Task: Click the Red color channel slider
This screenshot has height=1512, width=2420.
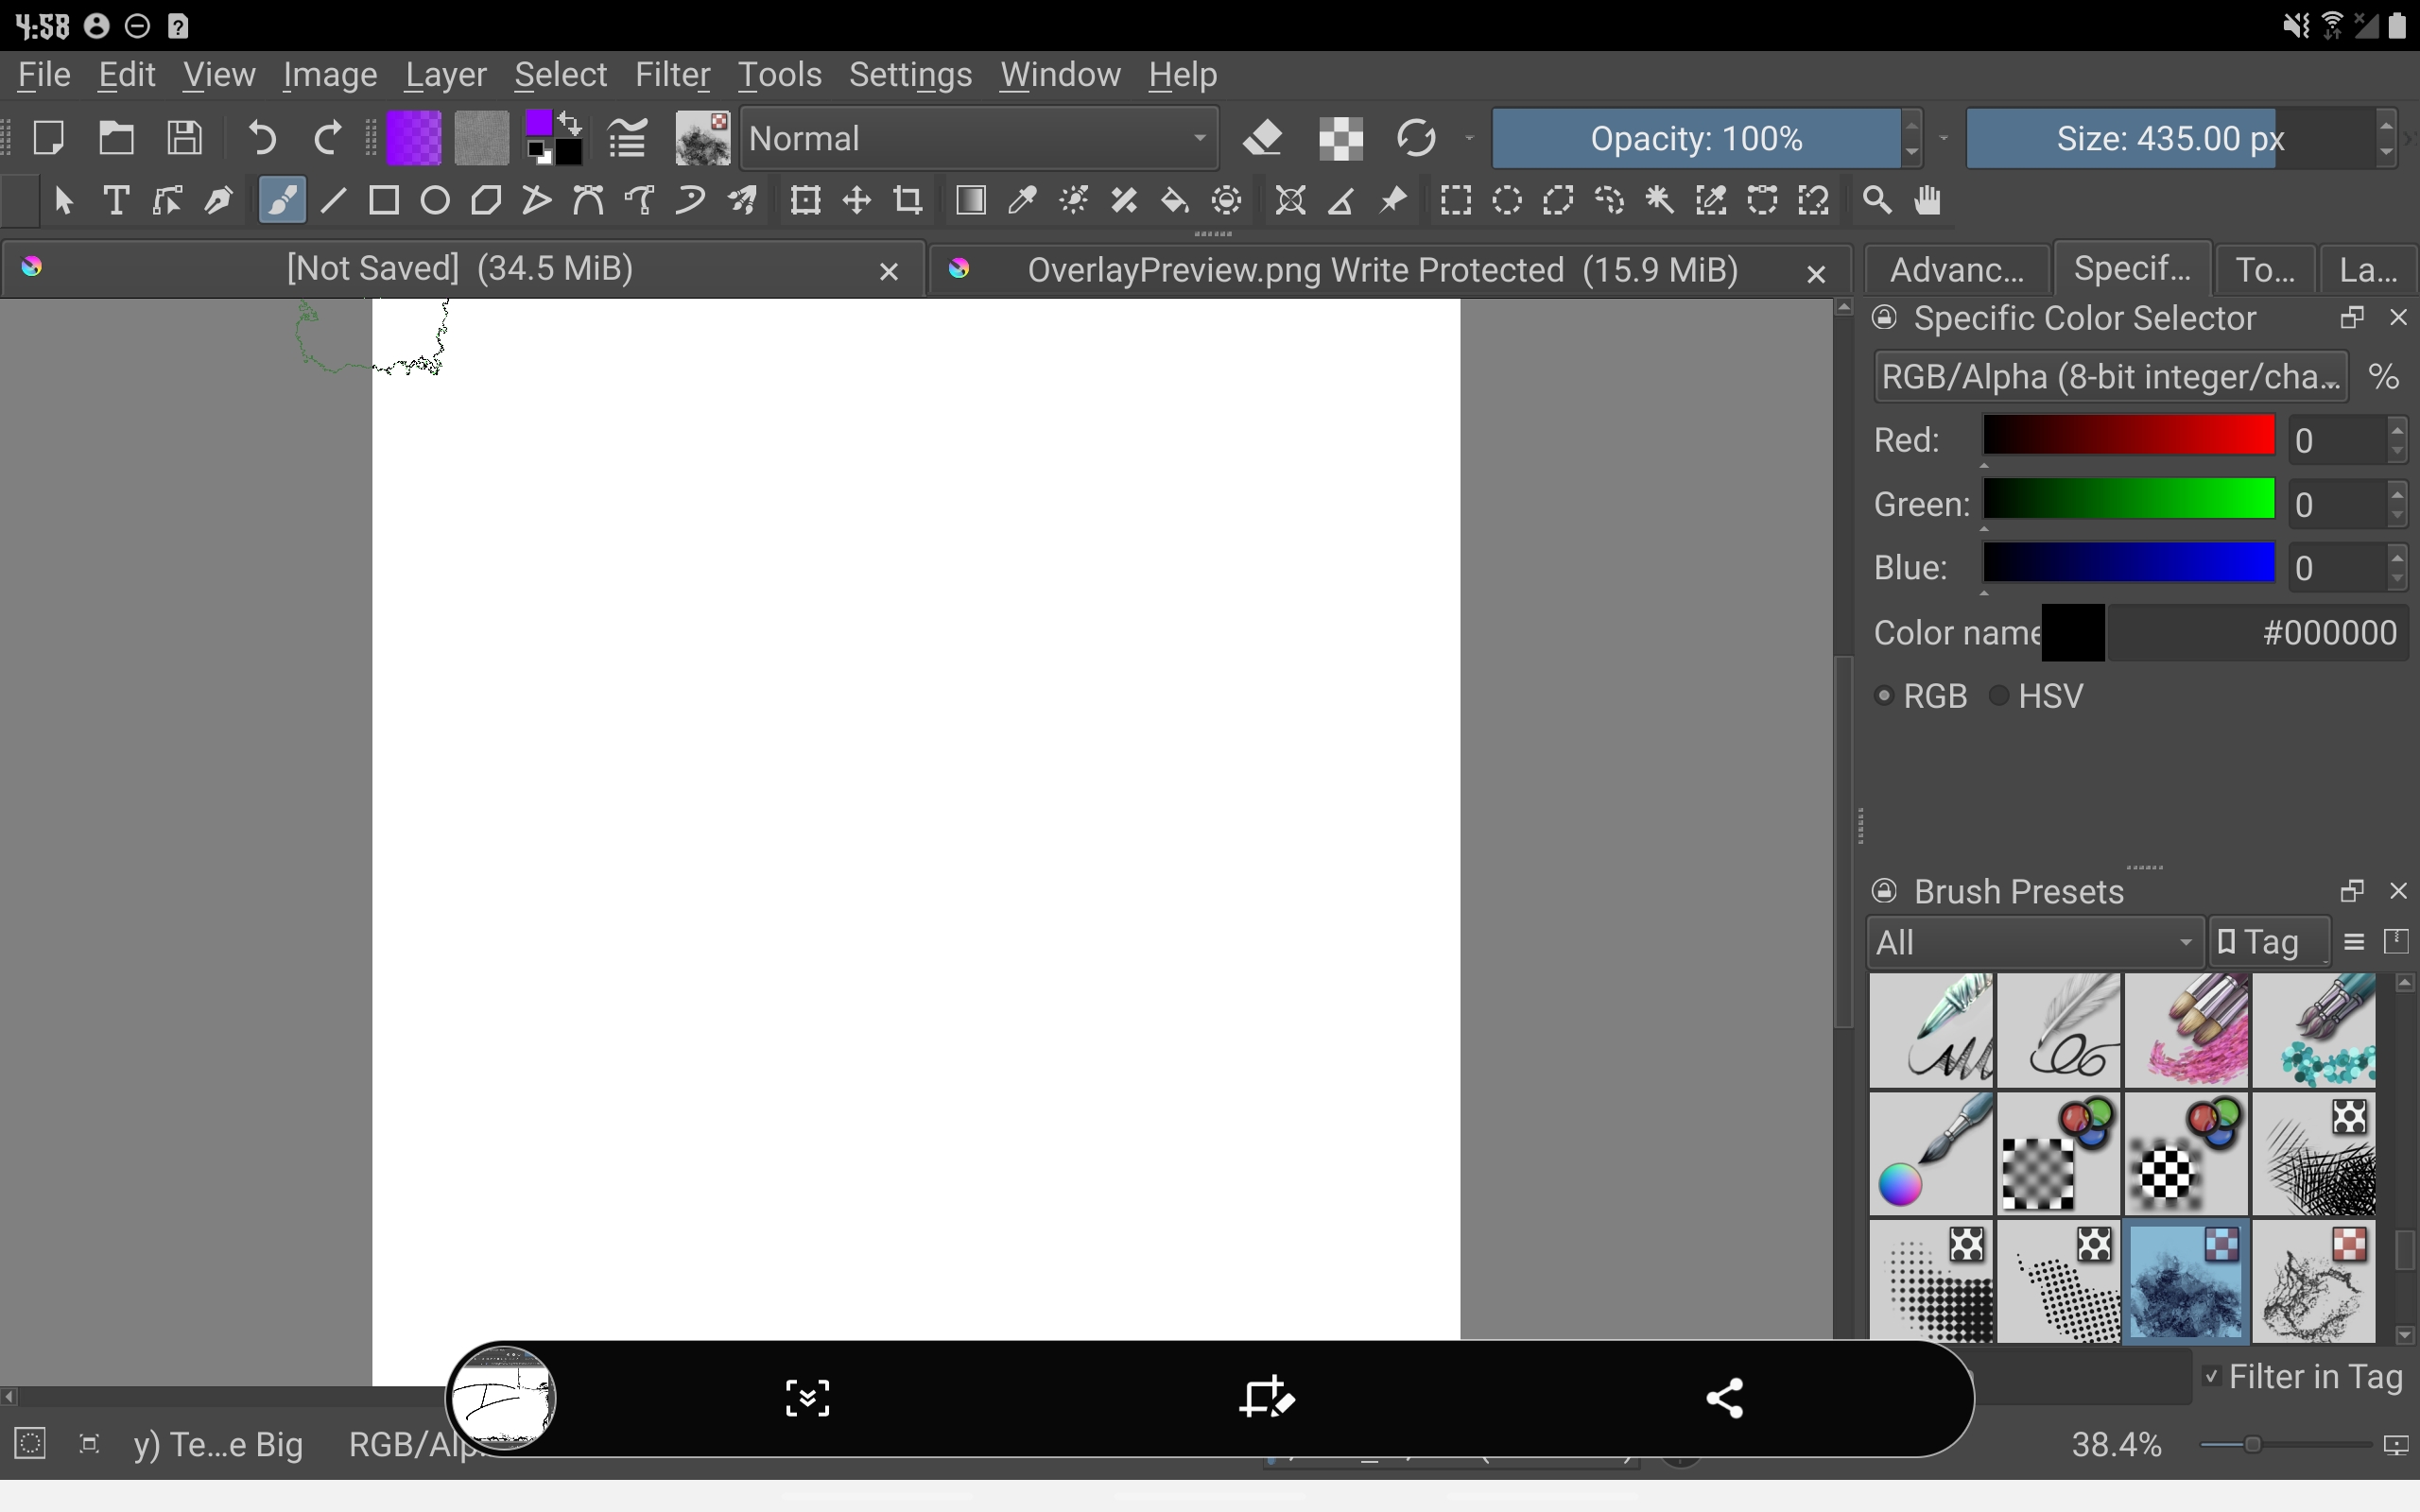Action: coord(2129,437)
